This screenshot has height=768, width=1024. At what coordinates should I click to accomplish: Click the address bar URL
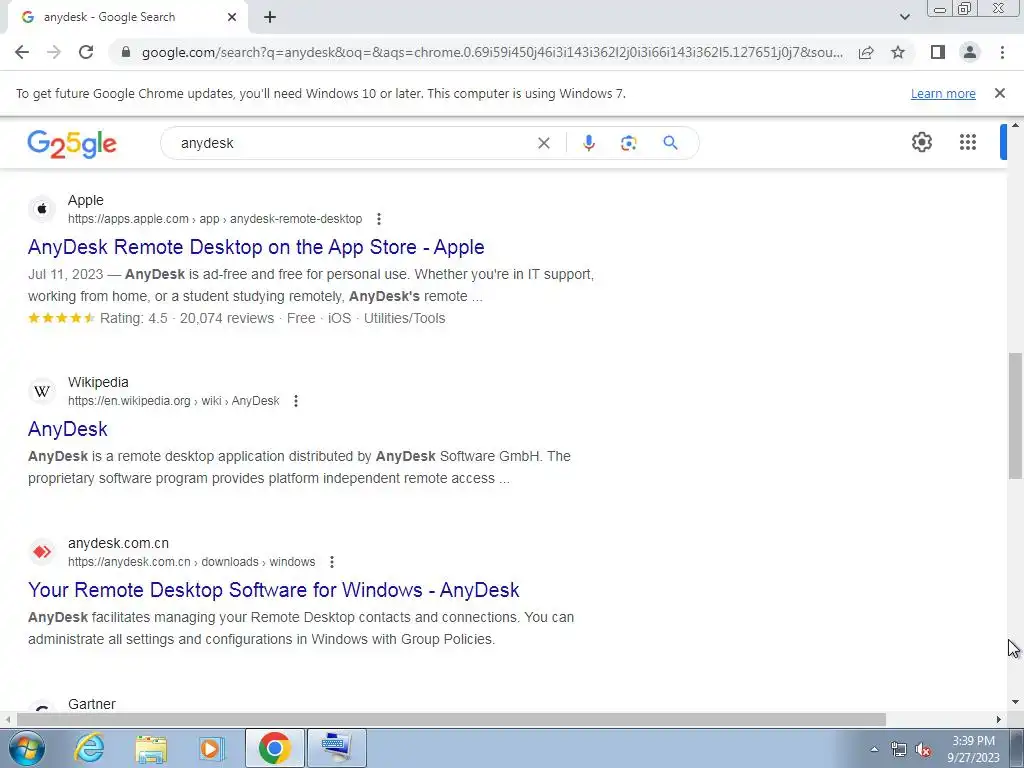click(x=492, y=52)
